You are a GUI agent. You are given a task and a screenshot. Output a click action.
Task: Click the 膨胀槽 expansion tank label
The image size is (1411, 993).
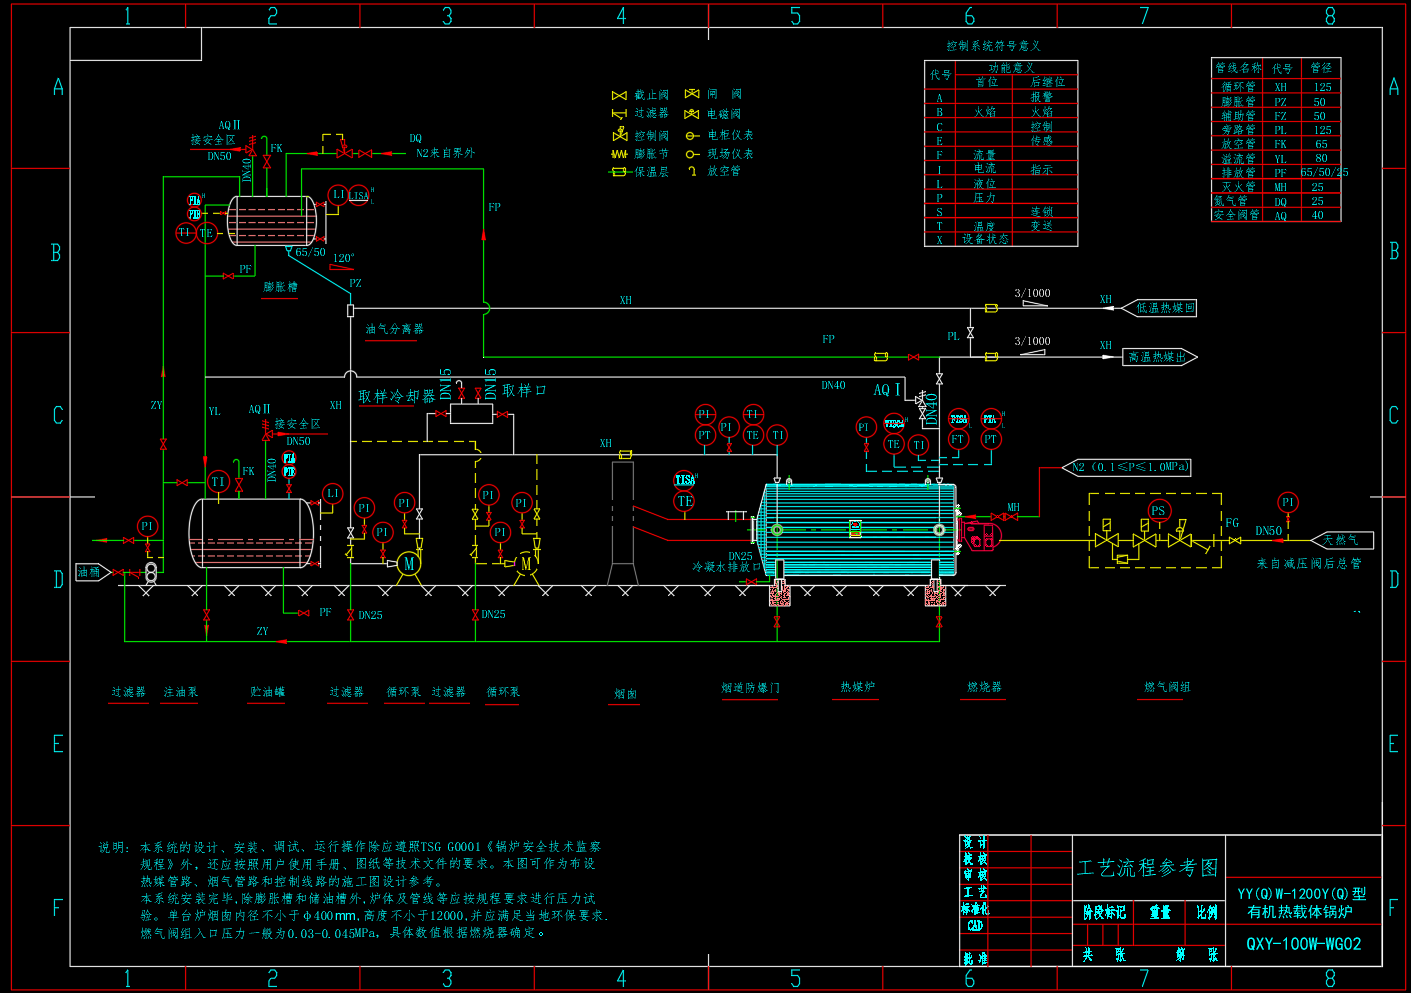280,287
